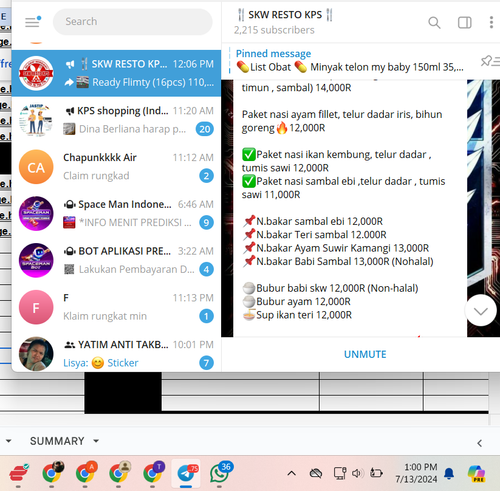This screenshot has width=500, height=491.
Task: Focus the Search chats field
Action: click(133, 22)
